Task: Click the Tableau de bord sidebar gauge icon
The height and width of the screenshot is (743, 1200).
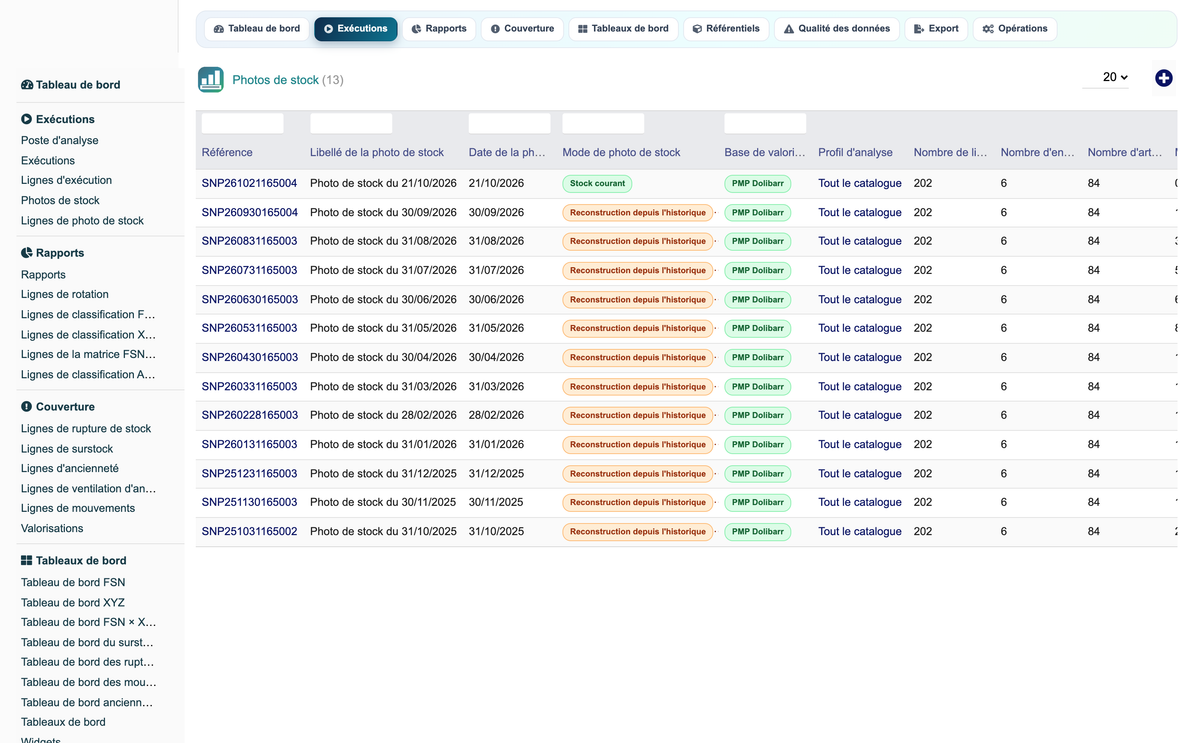Action: 27,85
